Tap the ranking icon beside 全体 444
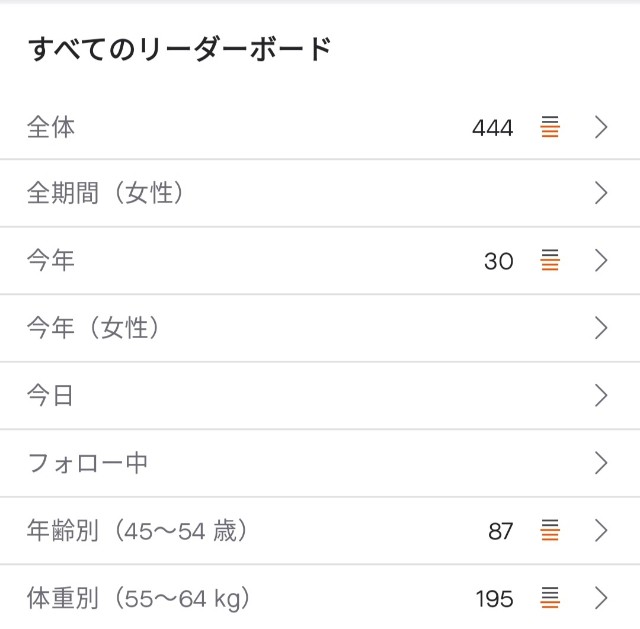This screenshot has height=629, width=640. tap(550, 127)
